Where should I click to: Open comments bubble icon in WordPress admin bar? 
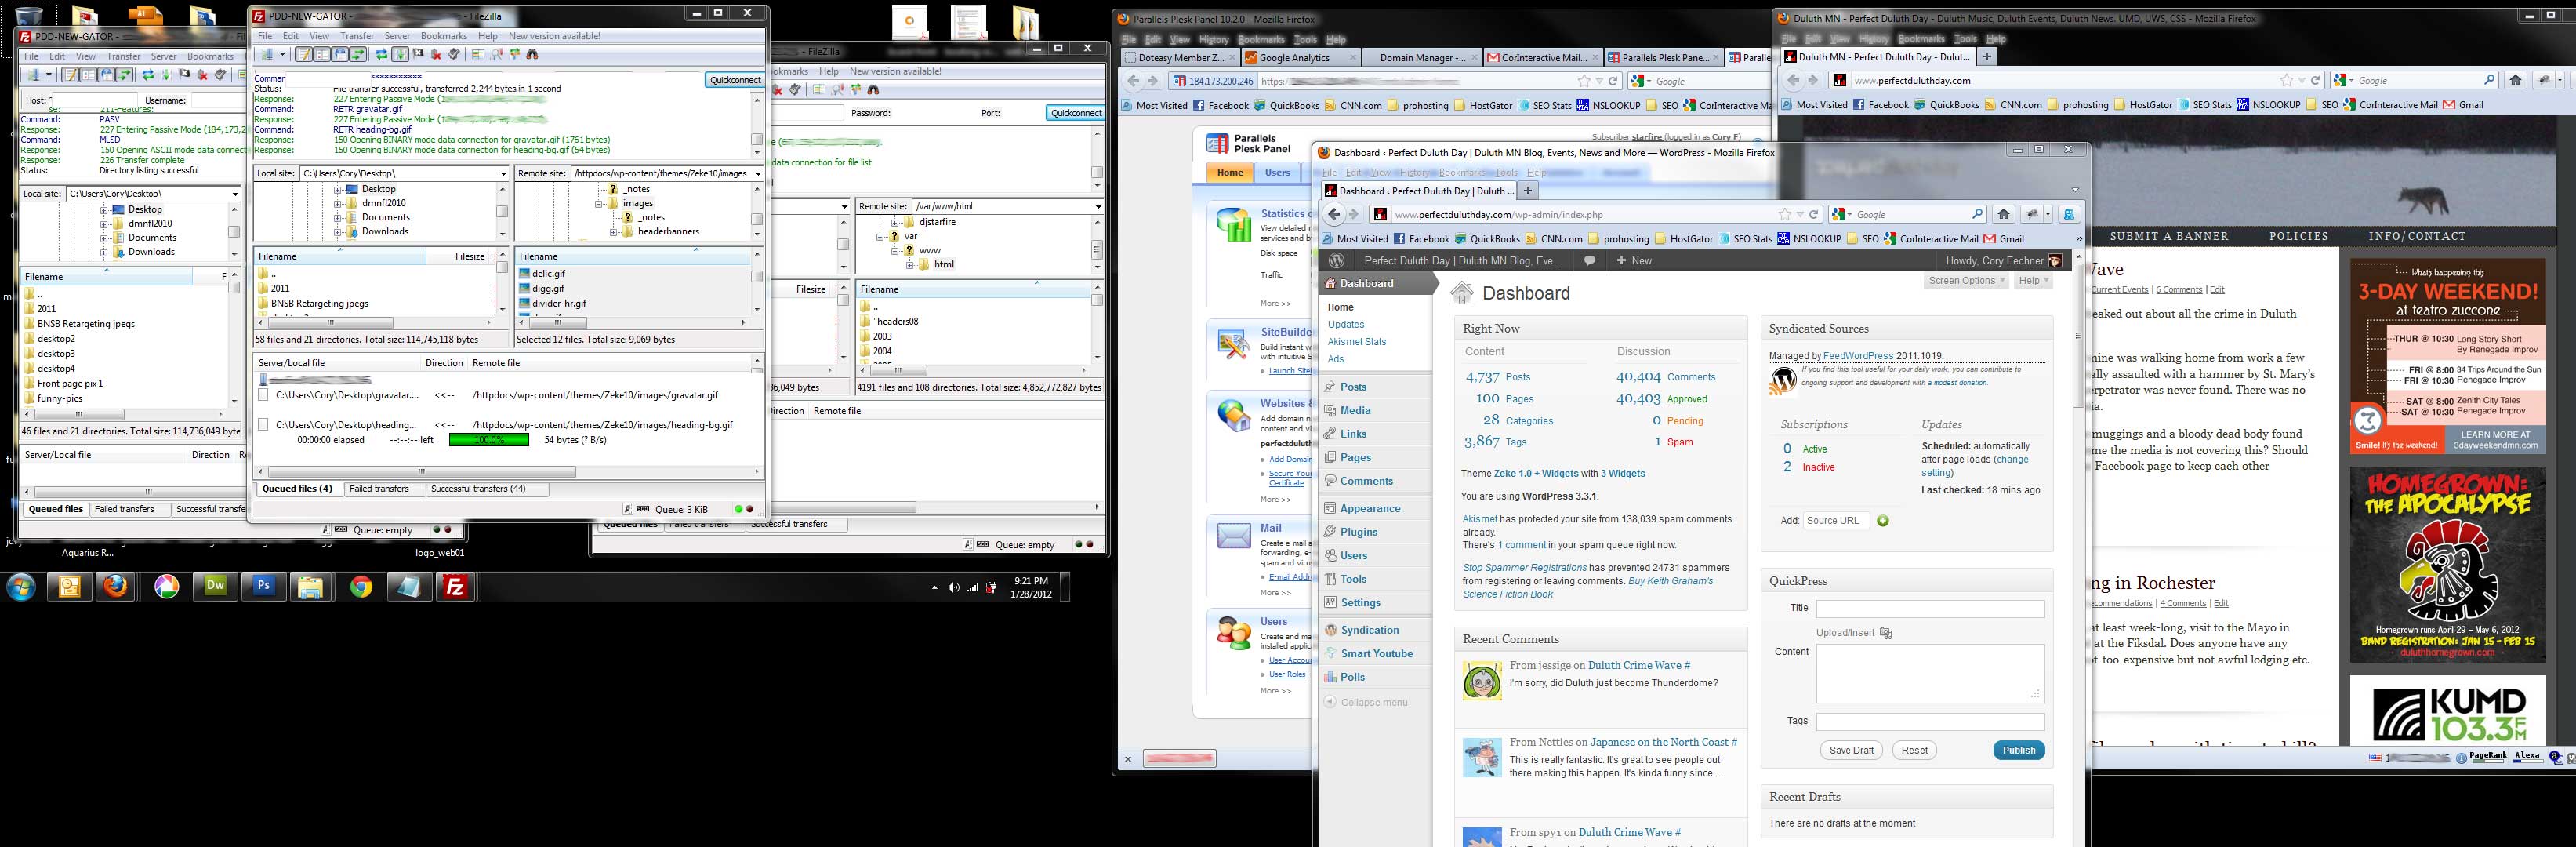(1590, 260)
